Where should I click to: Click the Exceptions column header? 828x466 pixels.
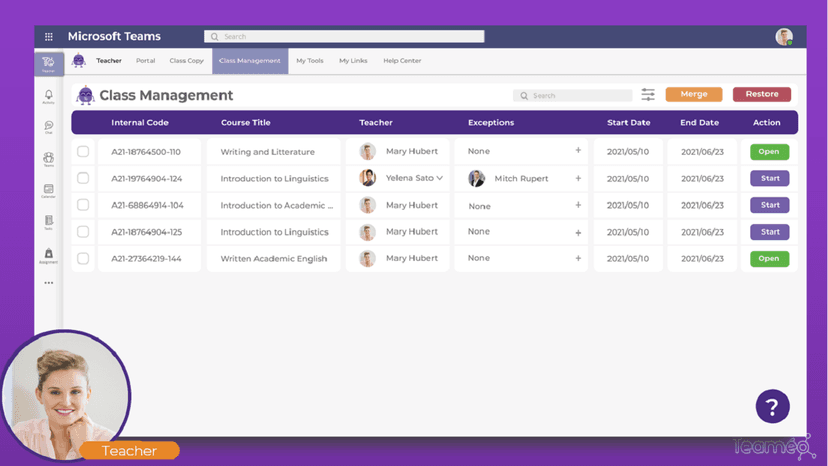[x=491, y=123]
